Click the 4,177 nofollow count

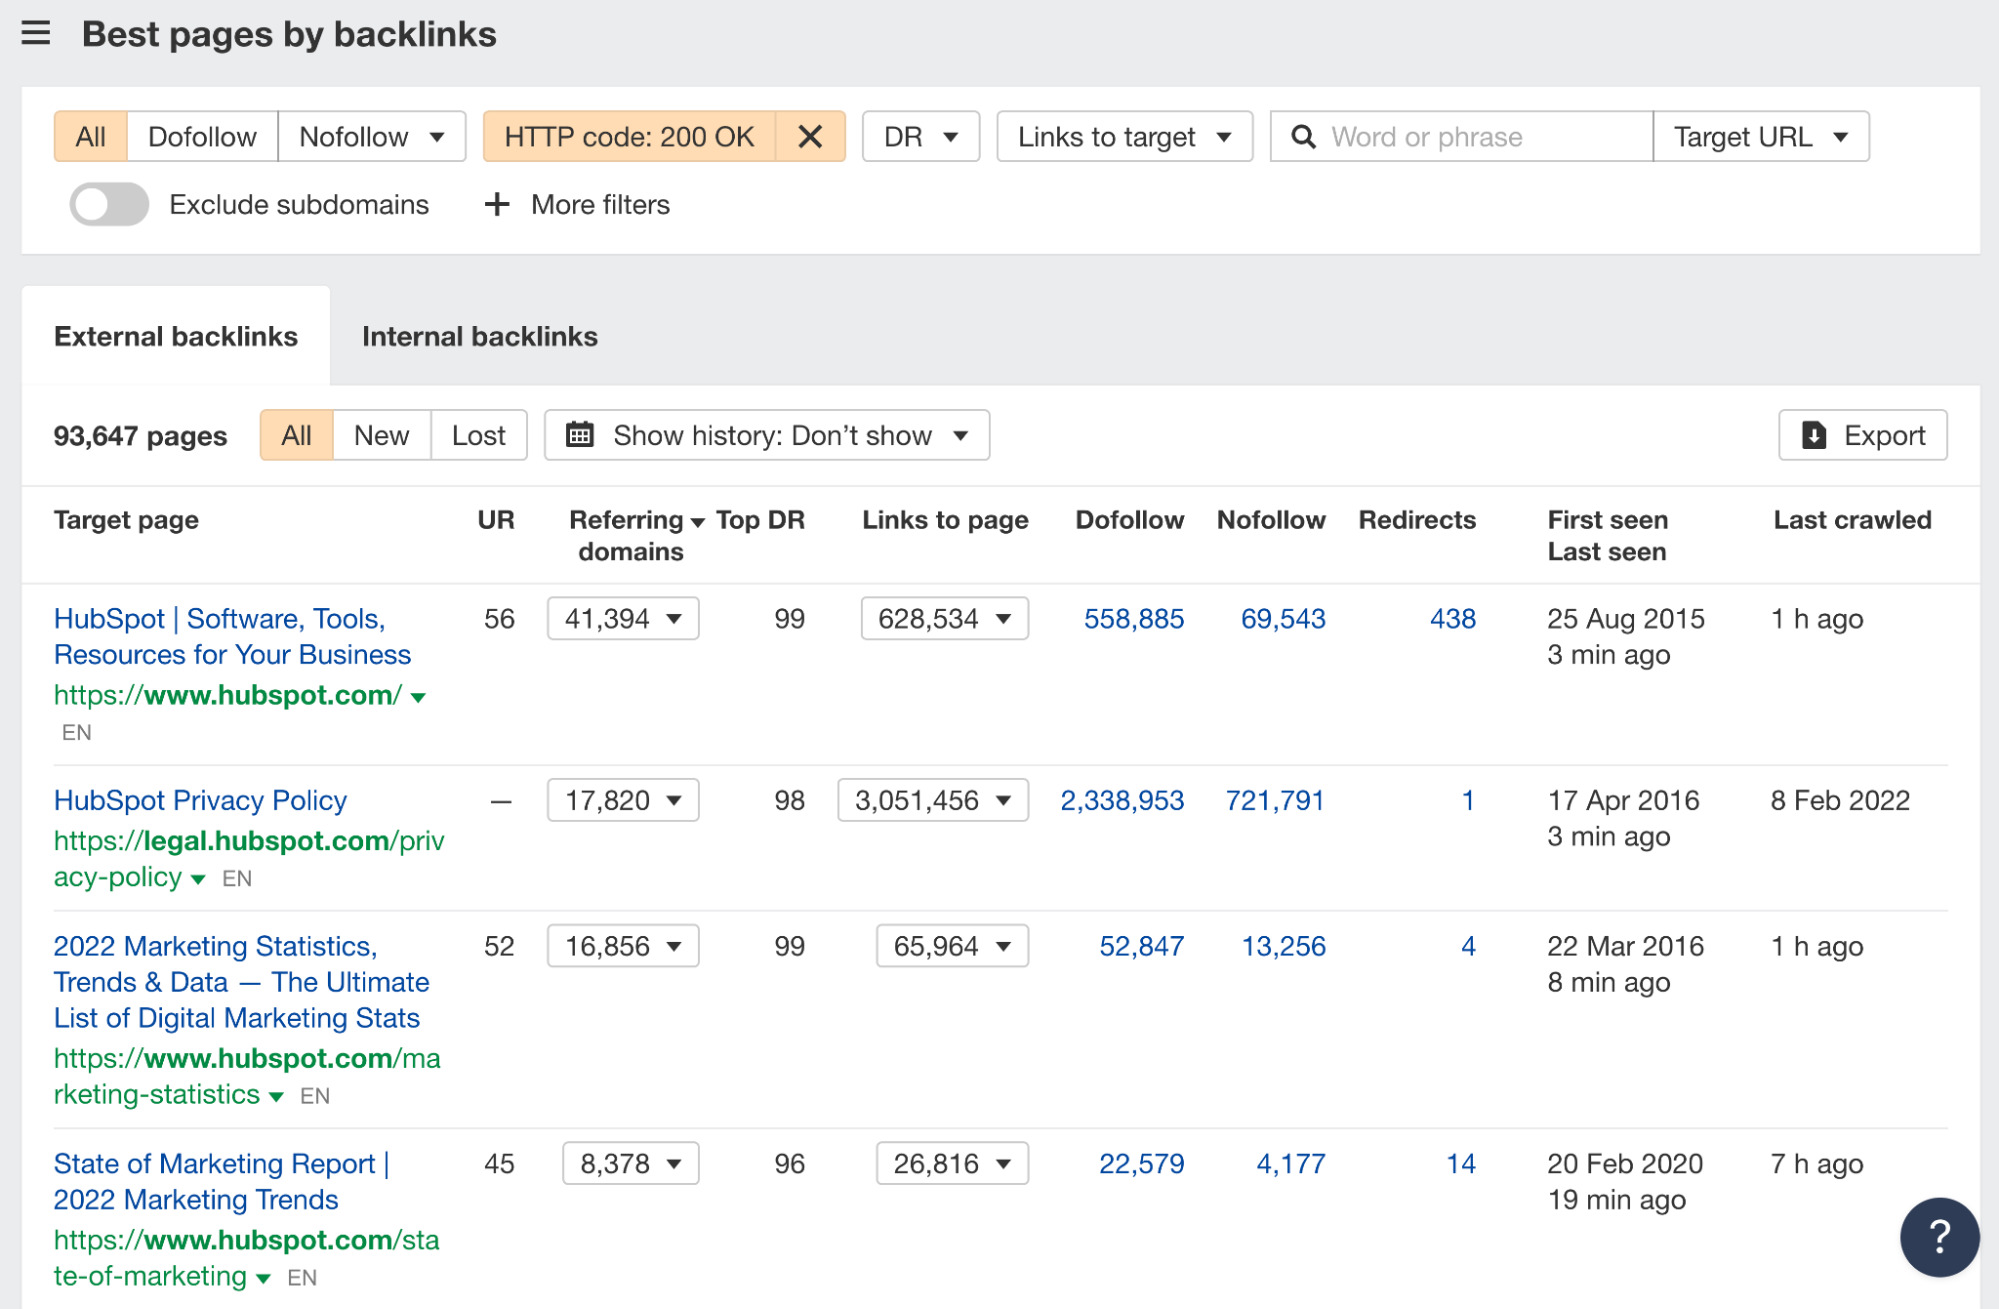click(x=1290, y=1164)
